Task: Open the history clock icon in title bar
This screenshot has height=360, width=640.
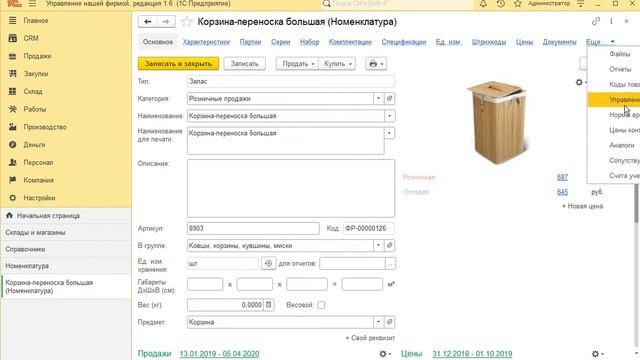Action: click(501, 4)
